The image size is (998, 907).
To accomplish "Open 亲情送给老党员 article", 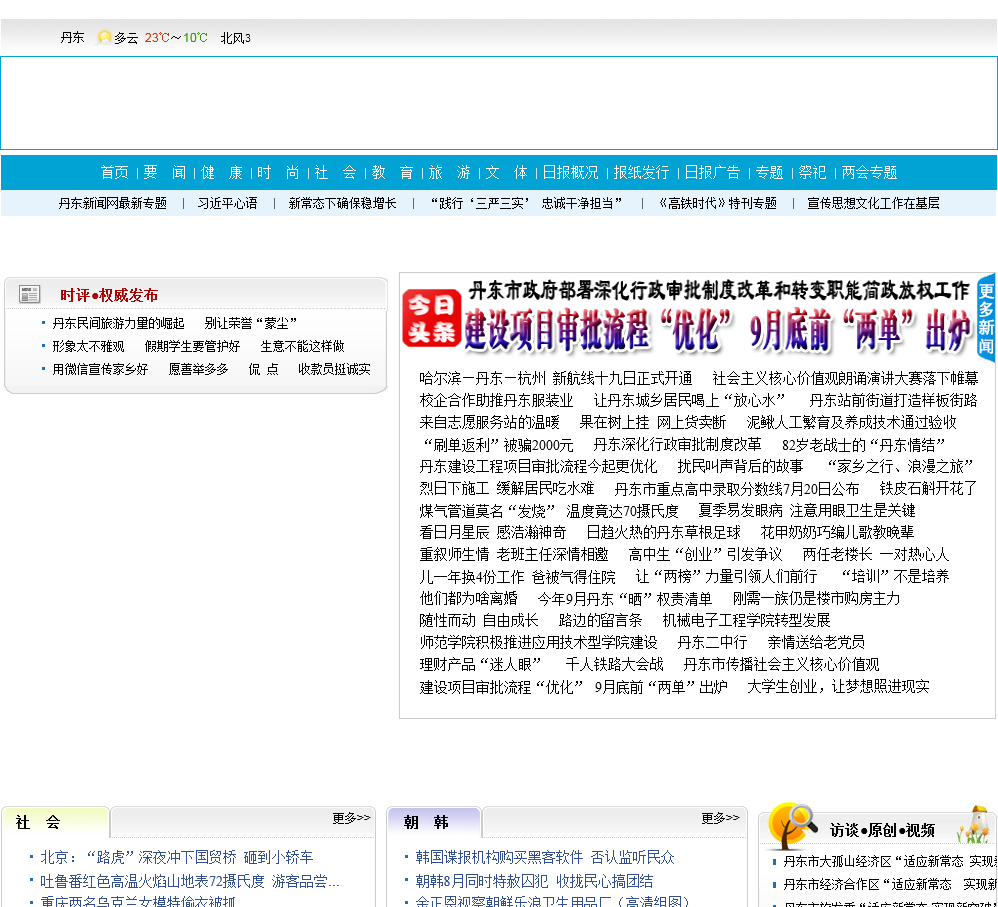I will coord(816,643).
